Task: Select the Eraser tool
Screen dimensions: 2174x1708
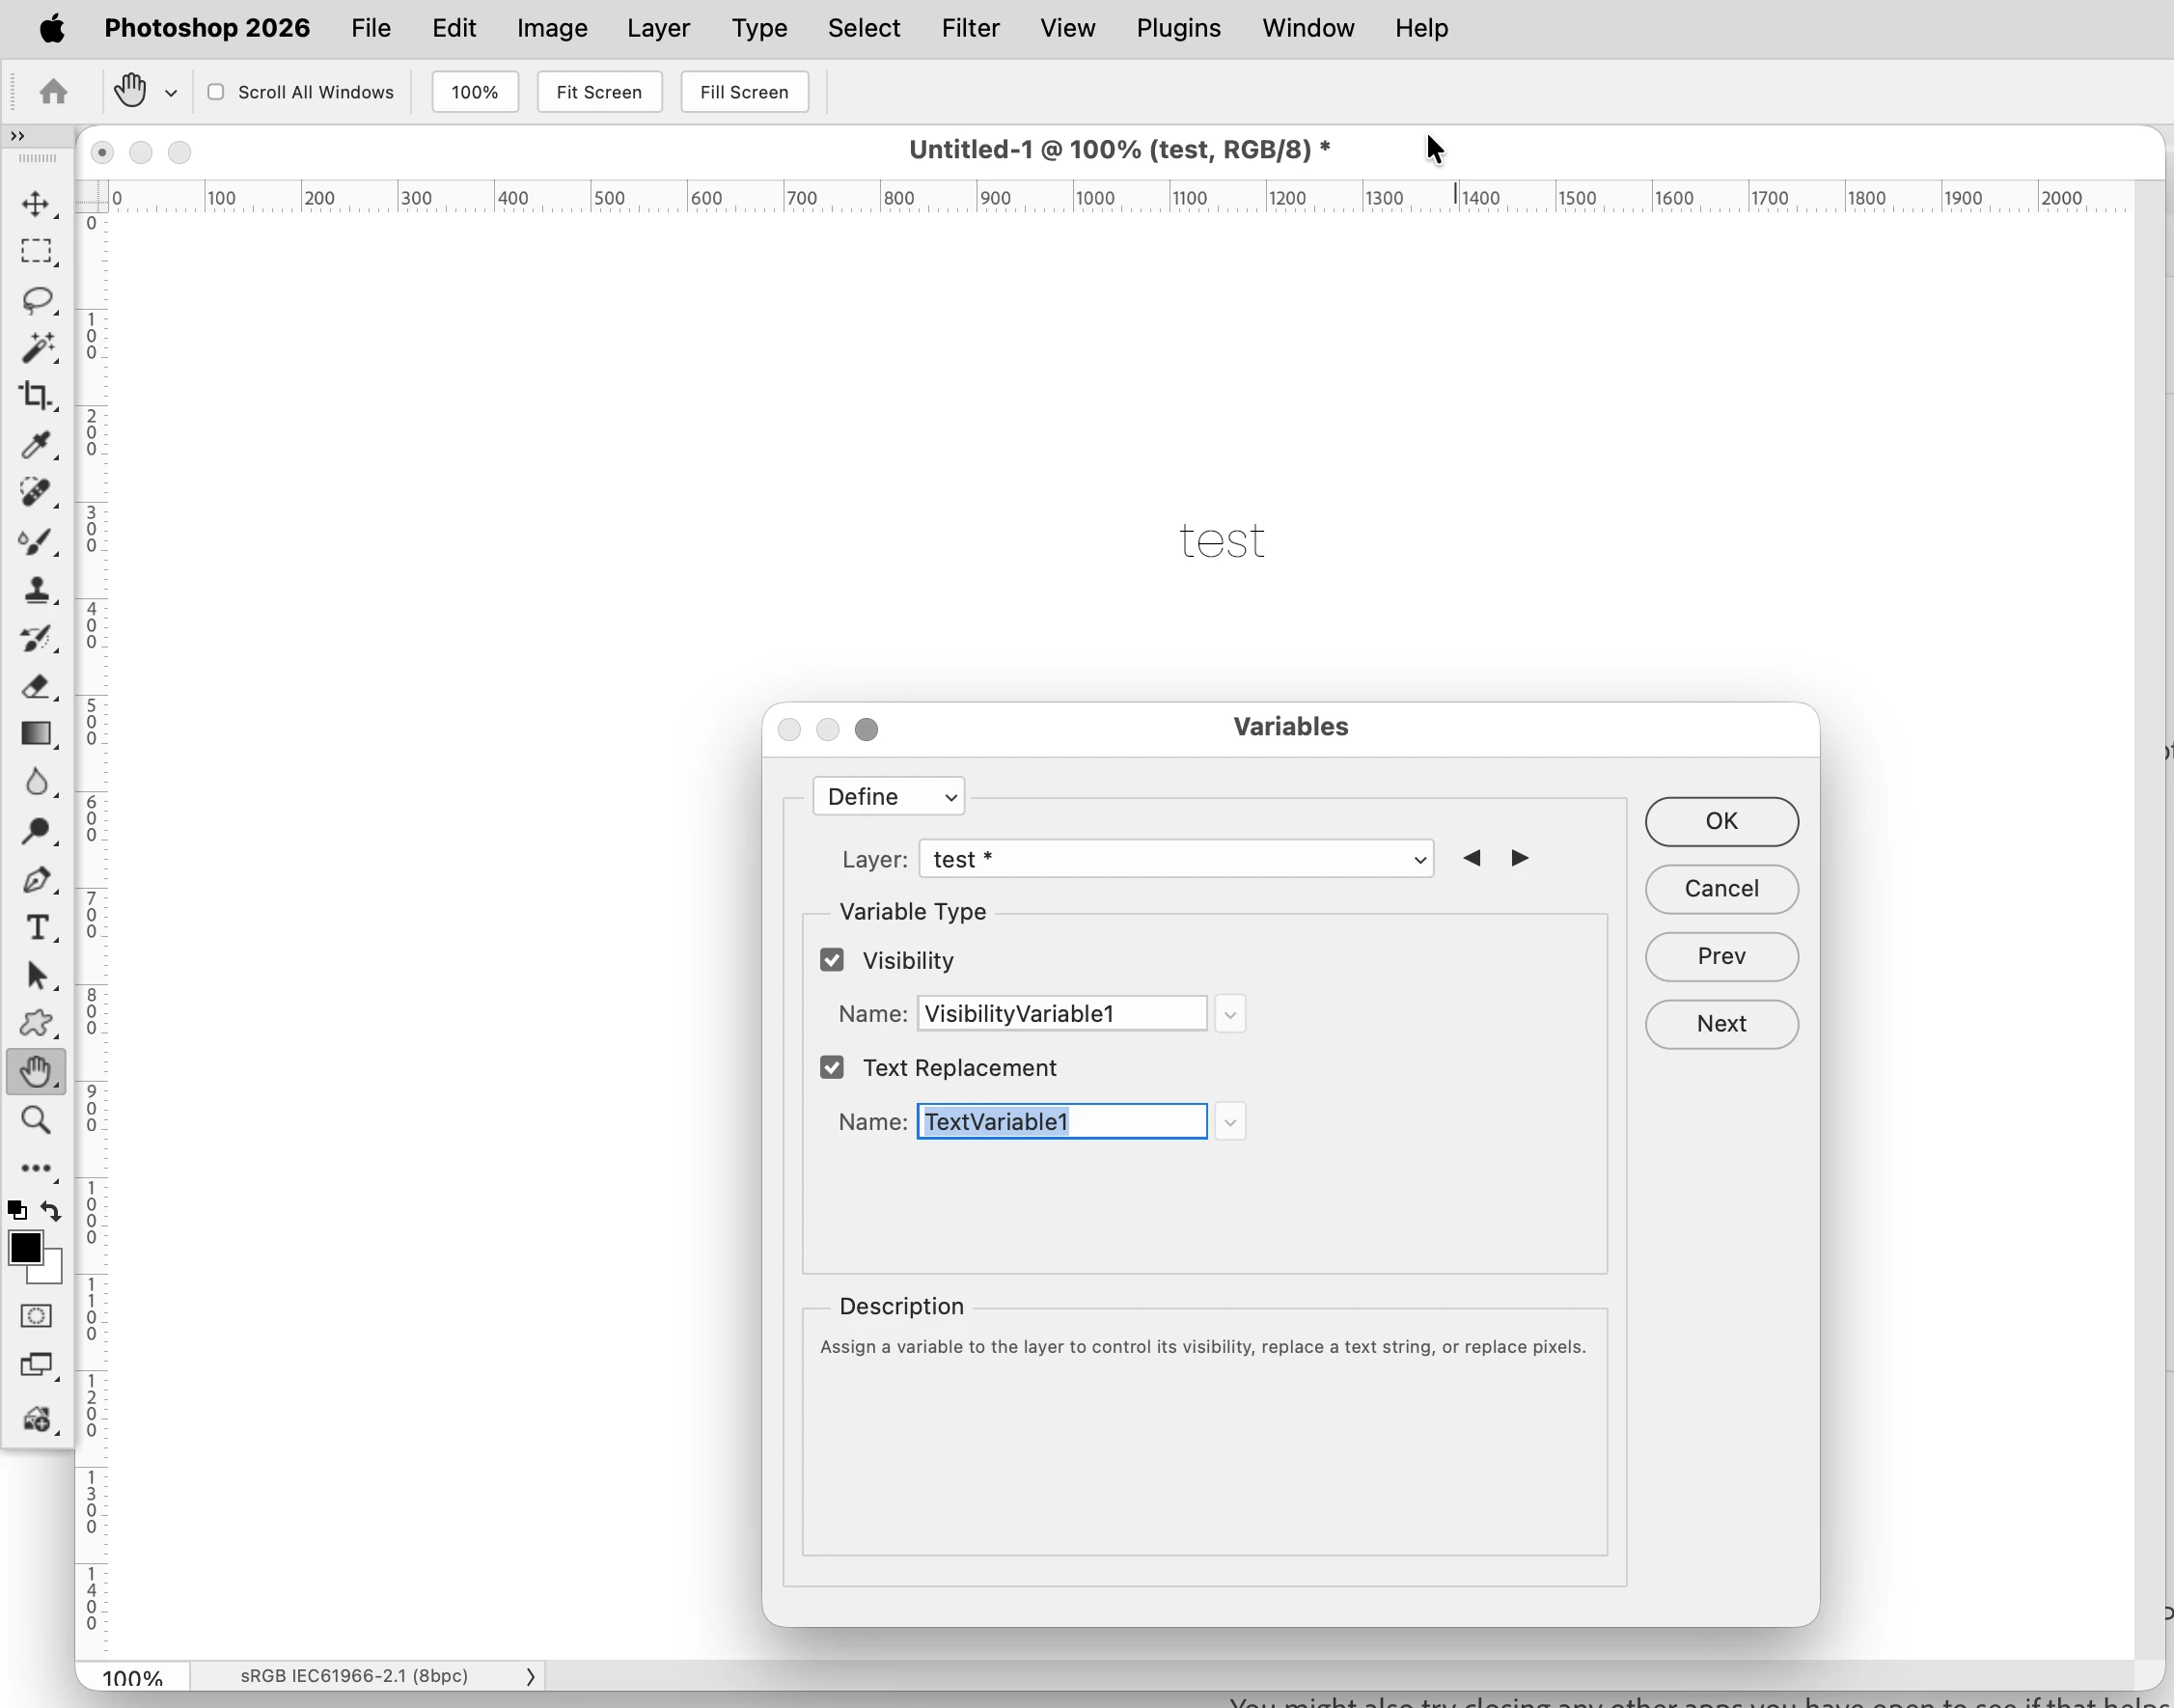Action: point(36,686)
